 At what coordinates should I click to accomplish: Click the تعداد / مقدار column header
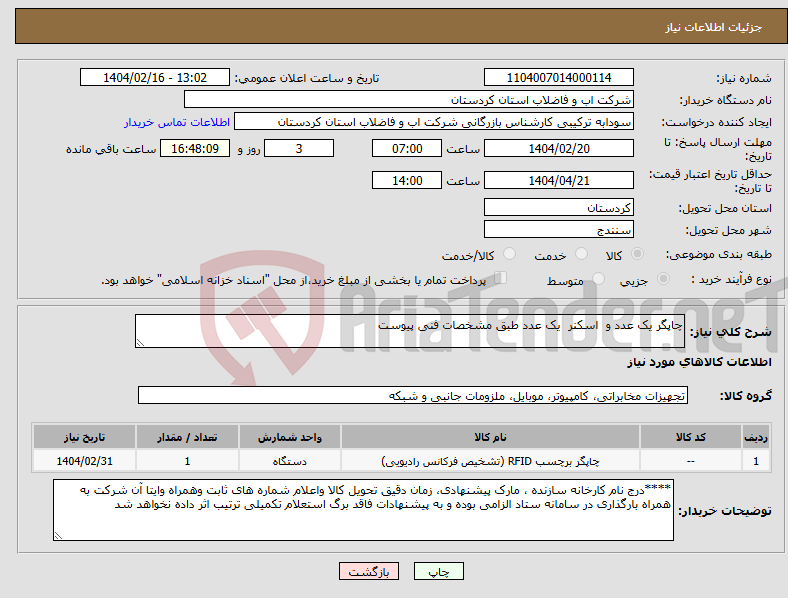pyautogui.click(x=187, y=437)
